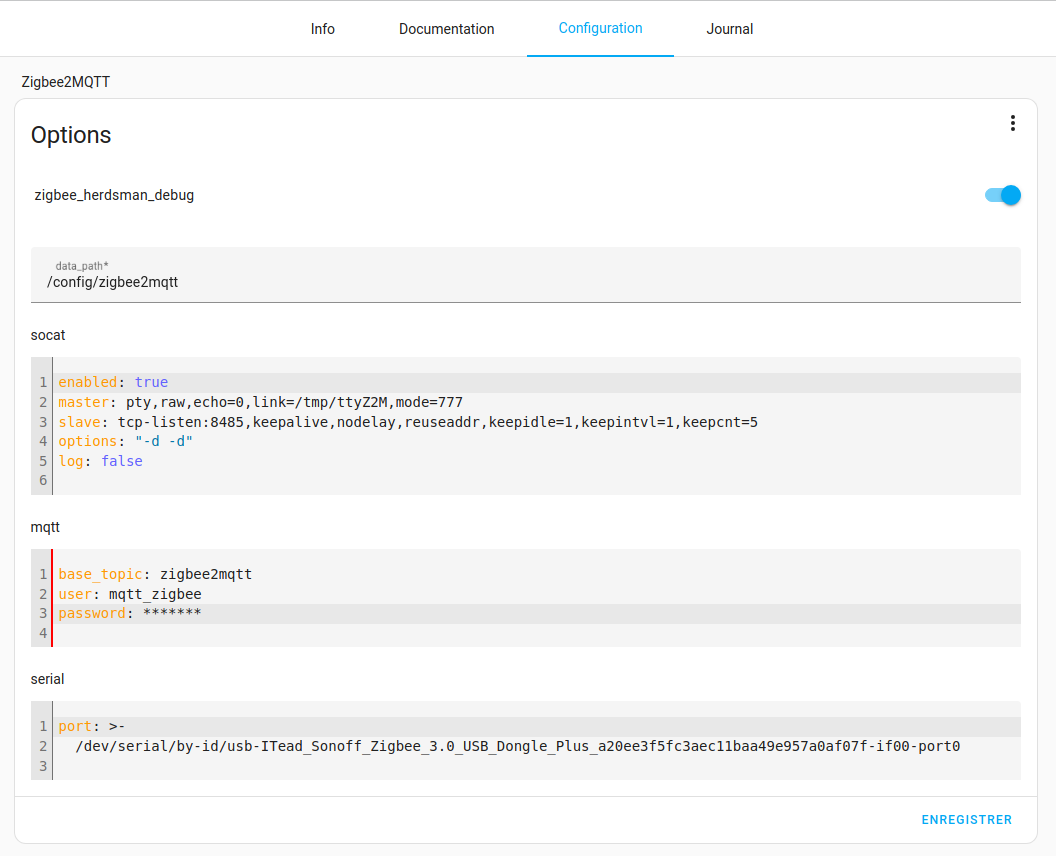
Task: Switch to the Info tab
Action: [323, 29]
